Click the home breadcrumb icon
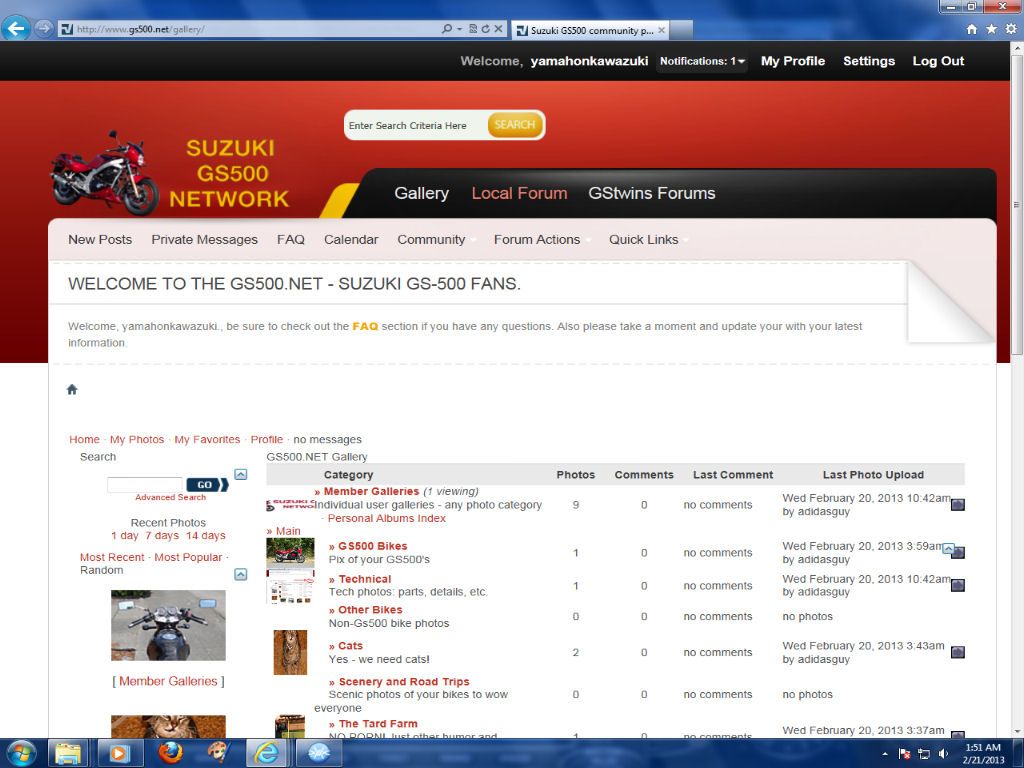 [x=72, y=390]
